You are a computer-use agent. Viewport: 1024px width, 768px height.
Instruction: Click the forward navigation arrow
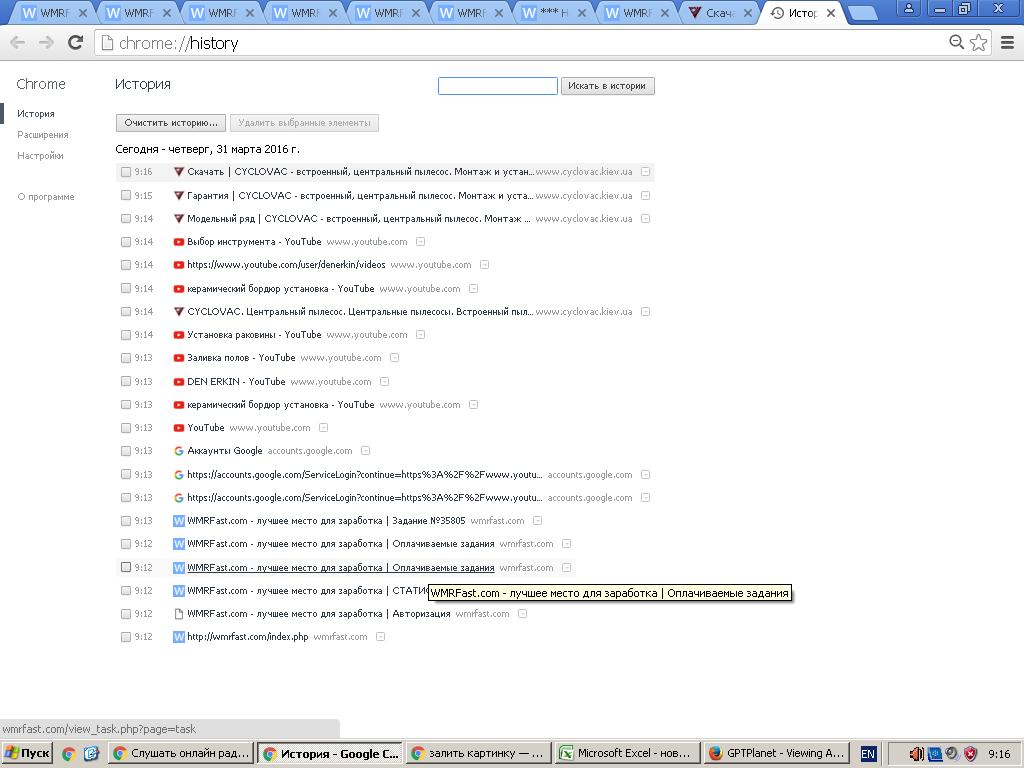(x=46, y=42)
